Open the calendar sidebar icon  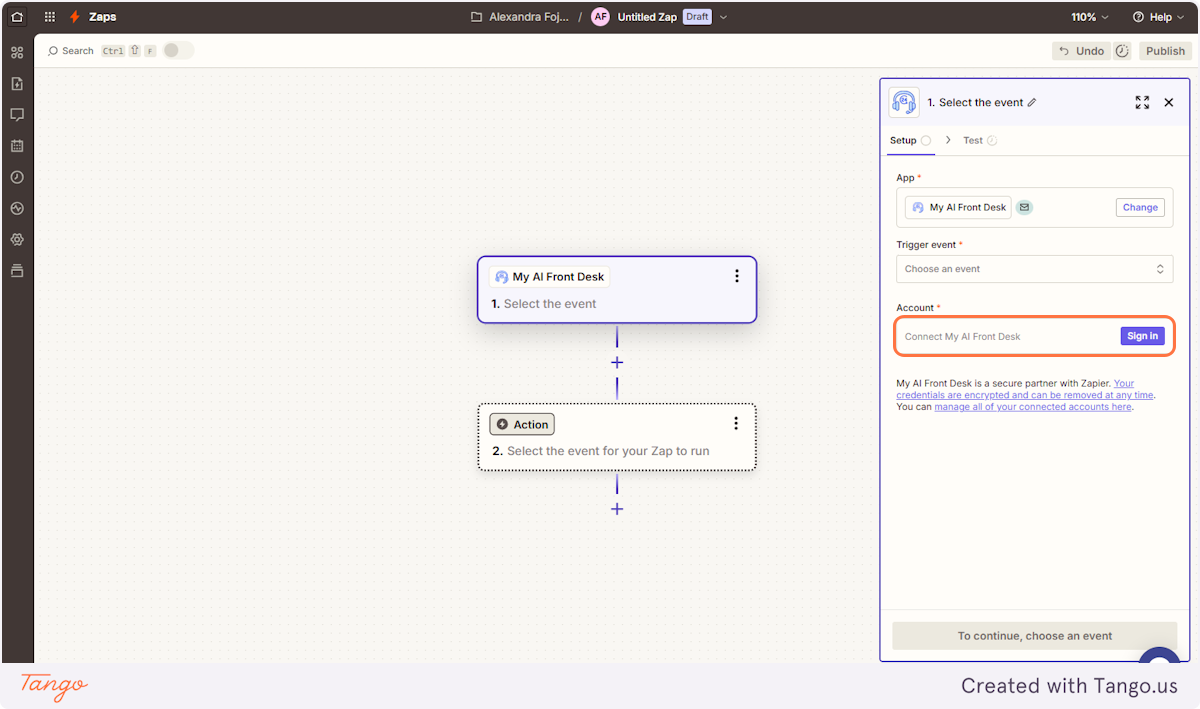tap(17, 146)
